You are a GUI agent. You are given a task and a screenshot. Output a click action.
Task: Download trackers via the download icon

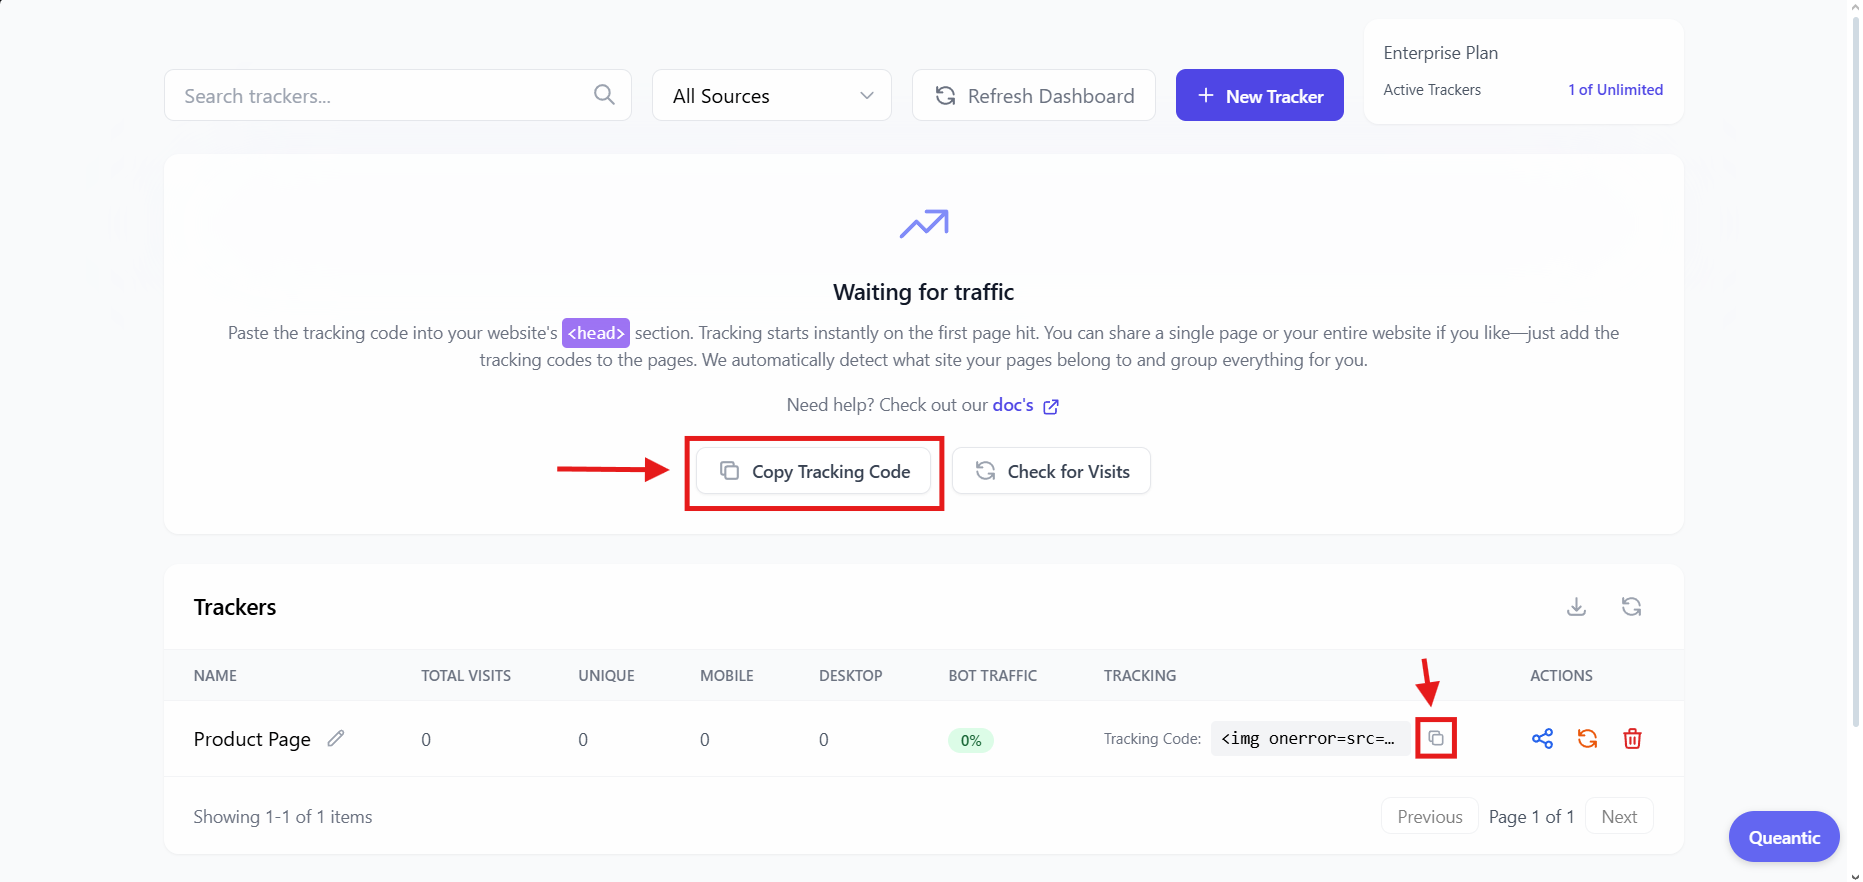click(1576, 607)
